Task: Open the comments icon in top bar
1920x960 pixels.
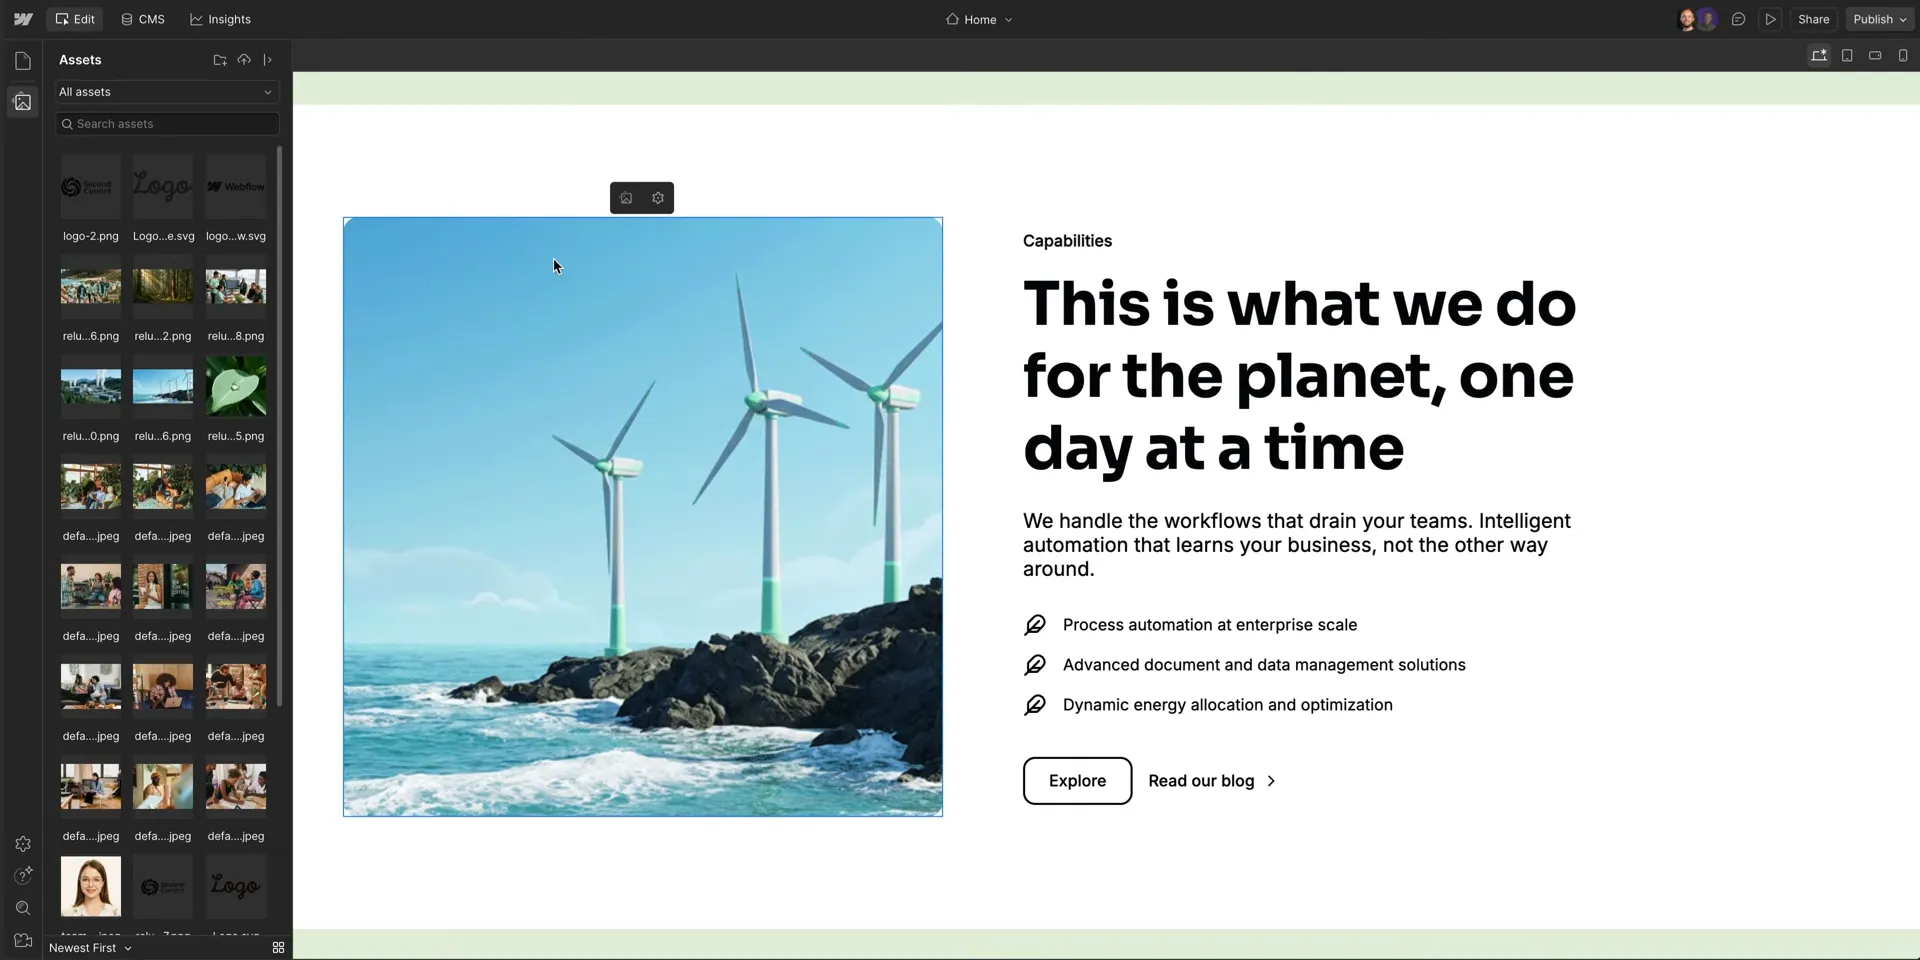Action: (x=1739, y=19)
